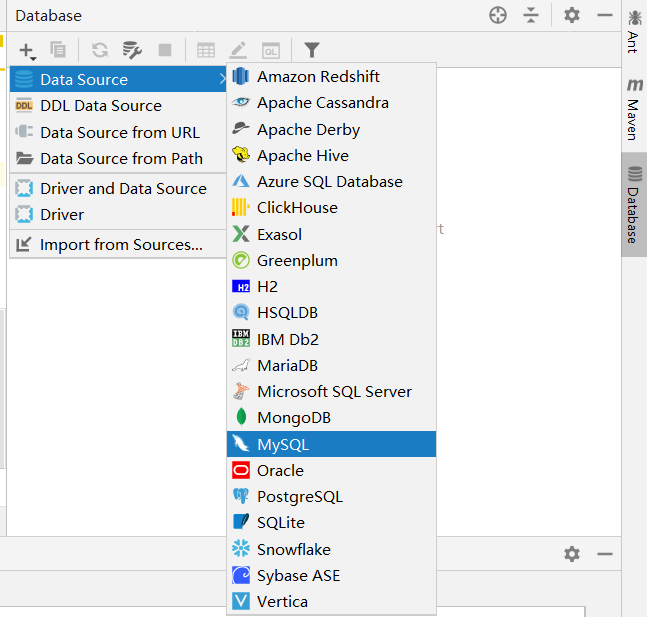Hide the Database tool window
The image size is (648, 618).
pos(605,15)
